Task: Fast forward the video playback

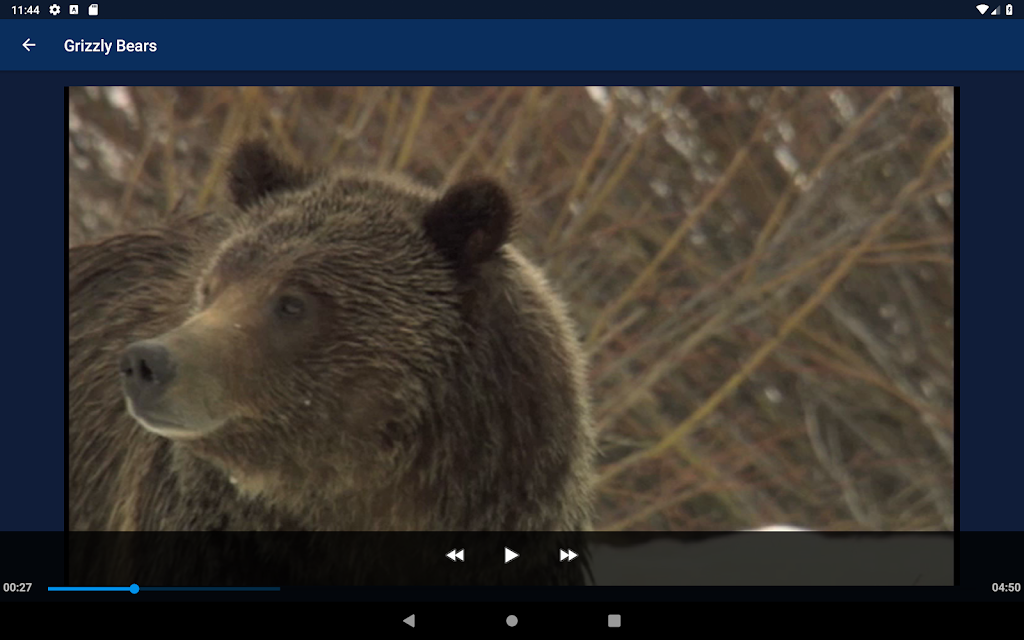Action: click(x=568, y=555)
